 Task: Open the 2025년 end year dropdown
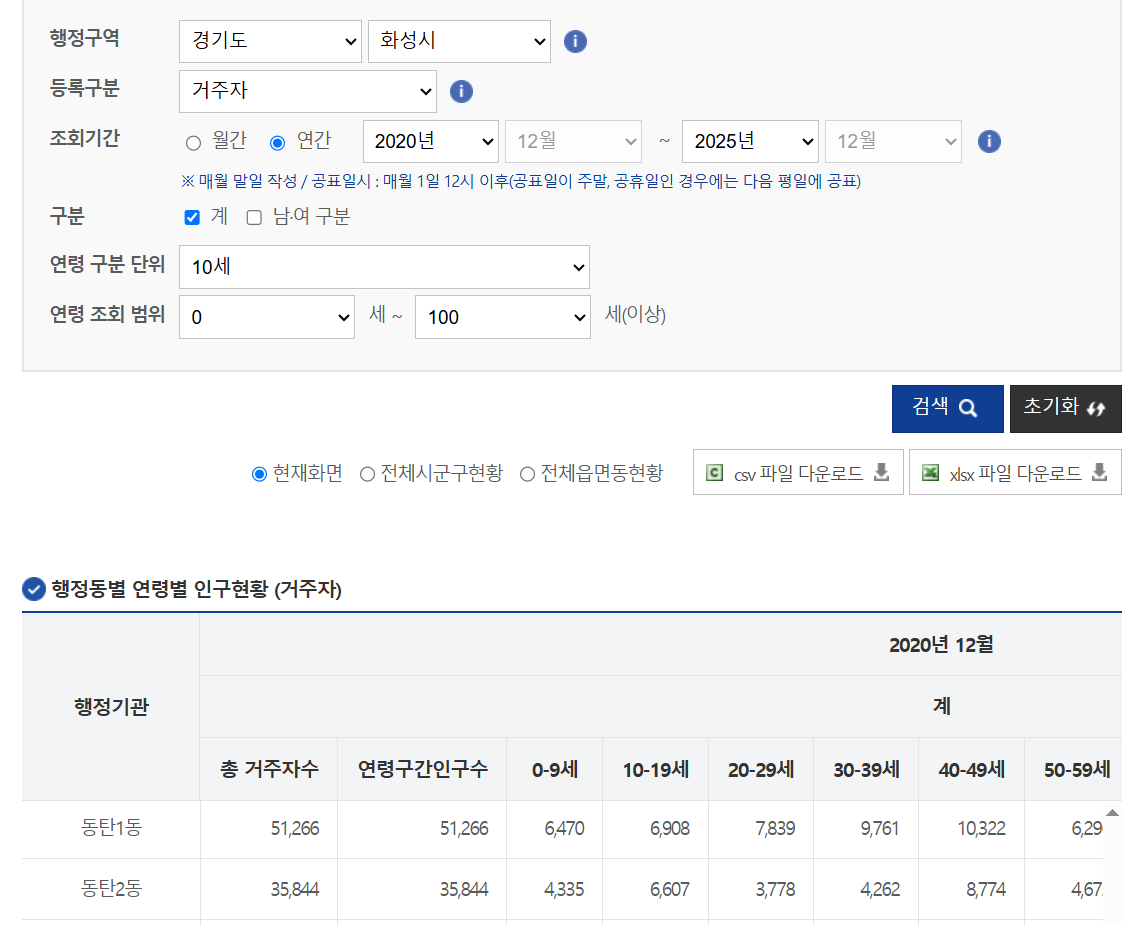750,141
